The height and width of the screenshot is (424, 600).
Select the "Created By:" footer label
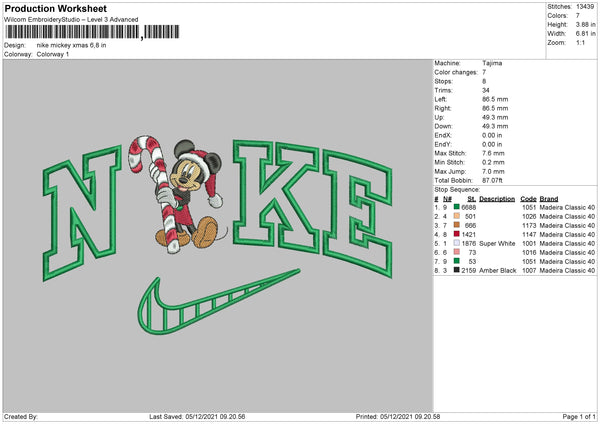click(x=21, y=416)
